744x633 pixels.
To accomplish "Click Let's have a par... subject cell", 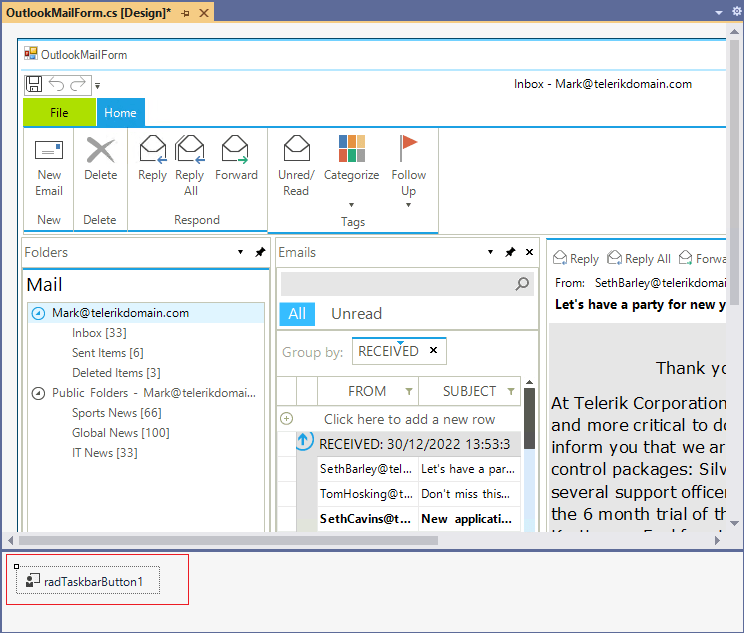I will [x=468, y=469].
